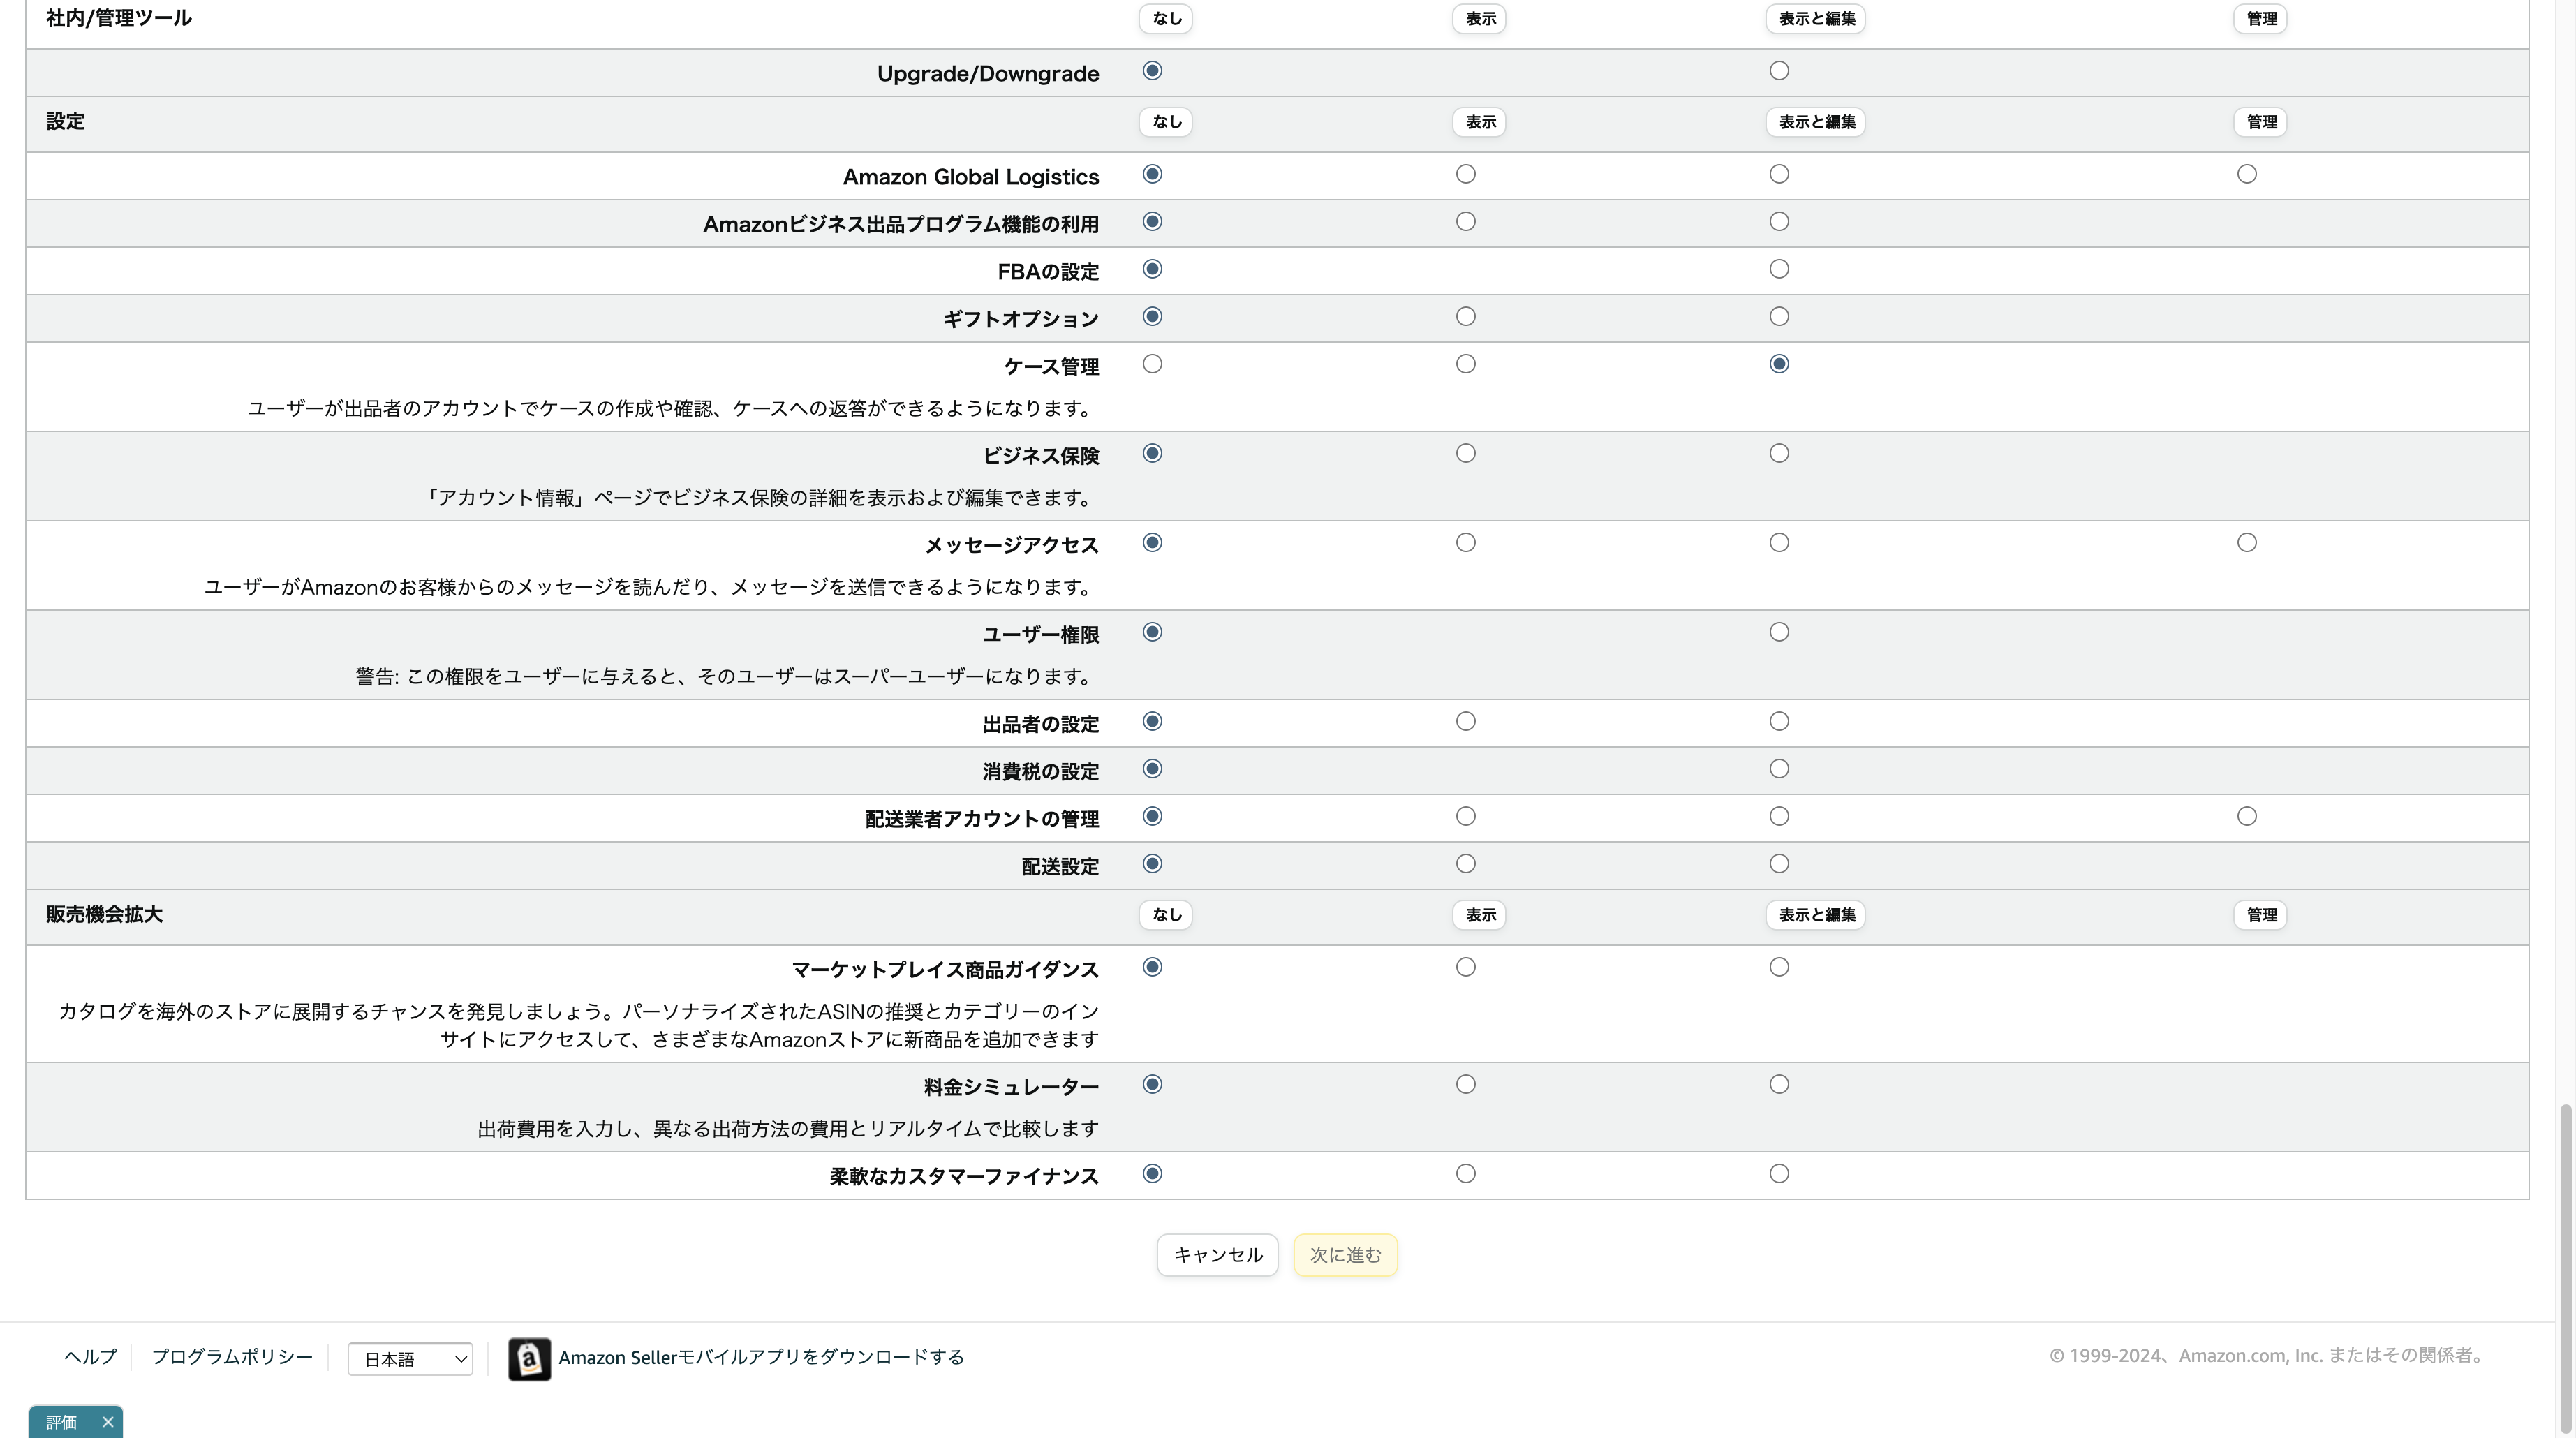Image resolution: width=2576 pixels, height=1438 pixels.
Task: Click 表示と編集 button in 社内/管理ツール header
Action: tap(1816, 19)
